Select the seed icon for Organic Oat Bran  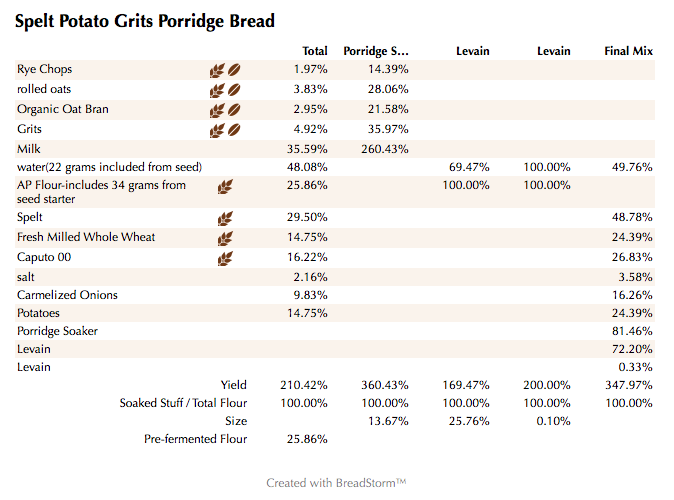pos(234,110)
